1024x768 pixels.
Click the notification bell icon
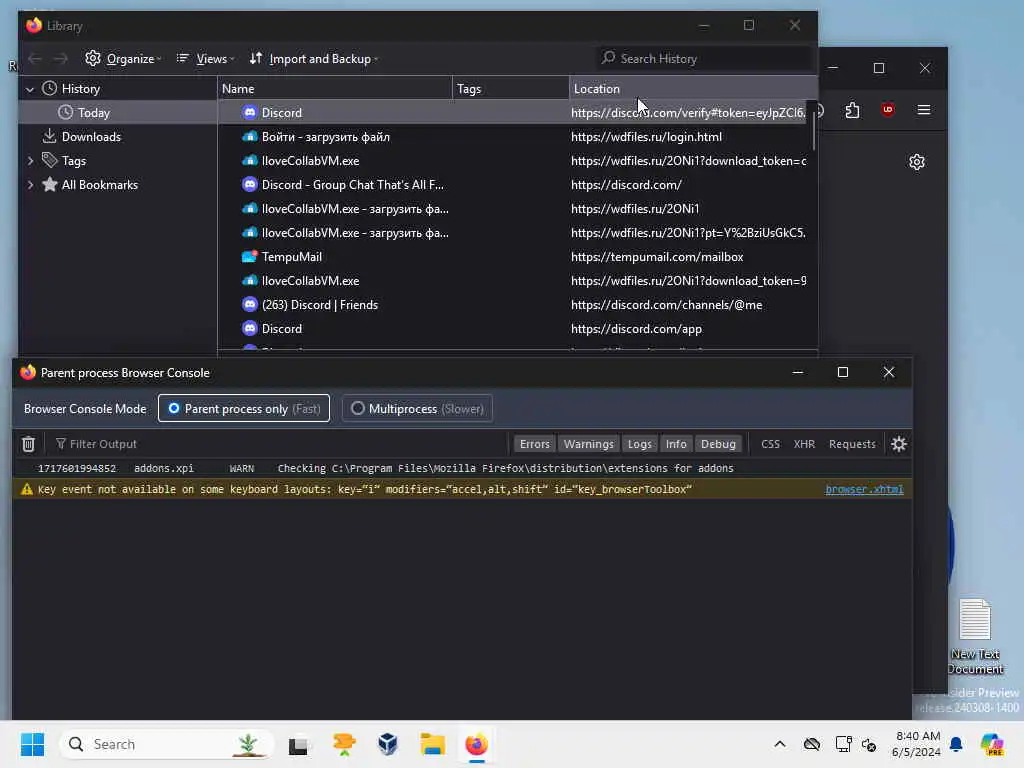[x=956, y=744]
